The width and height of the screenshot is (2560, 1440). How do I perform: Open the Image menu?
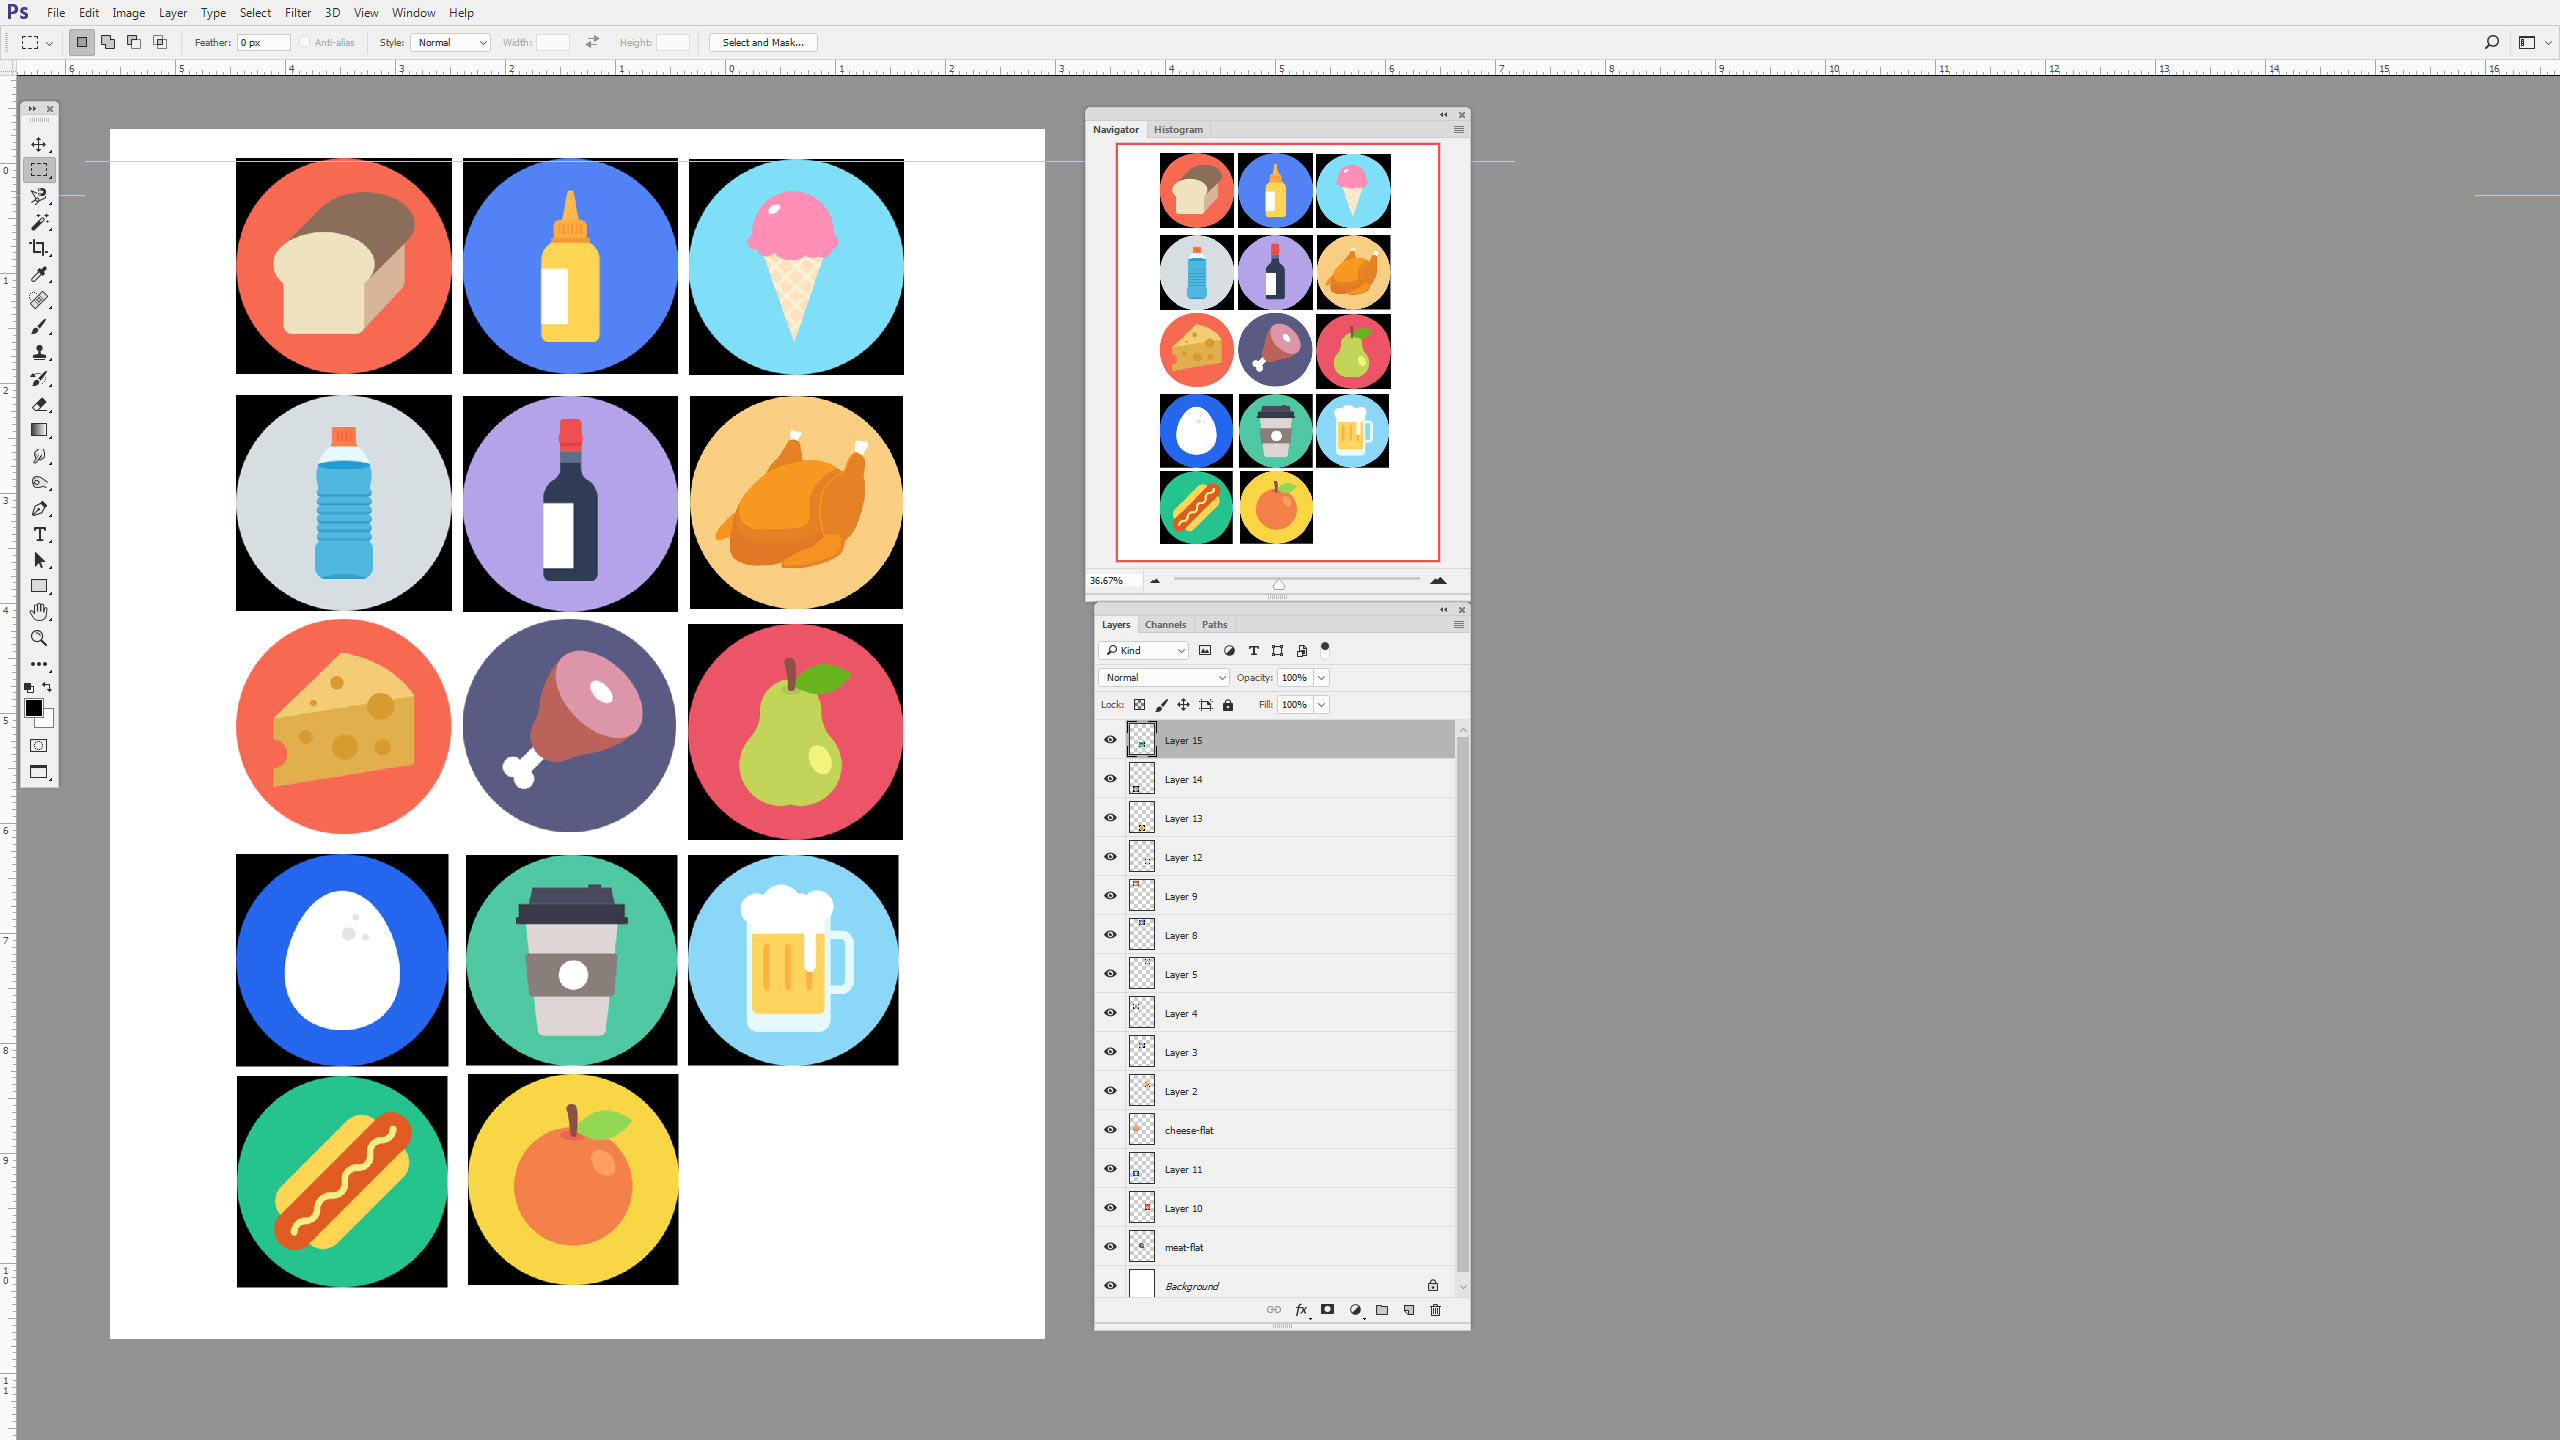pyautogui.click(x=128, y=13)
